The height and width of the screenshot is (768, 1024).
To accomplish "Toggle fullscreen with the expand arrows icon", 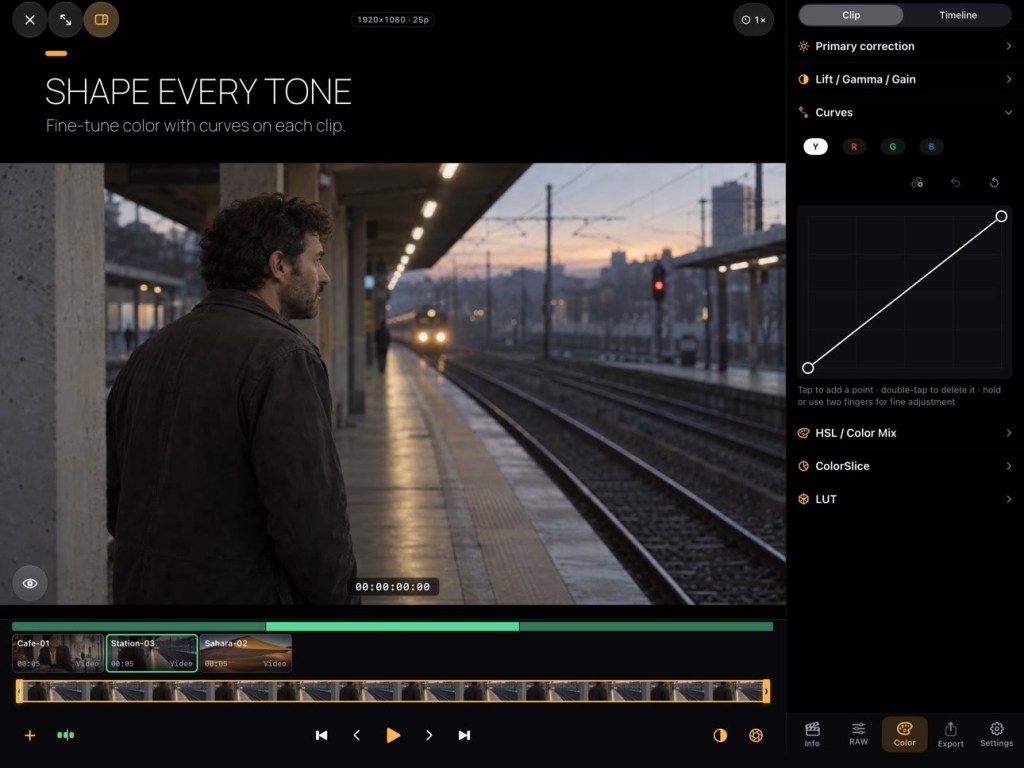I will (x=65, y=20).
